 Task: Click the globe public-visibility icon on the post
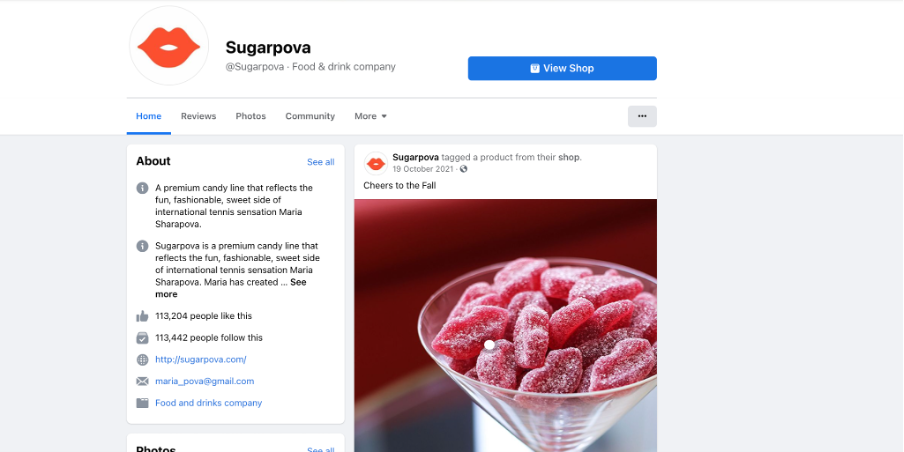point(464,169)
